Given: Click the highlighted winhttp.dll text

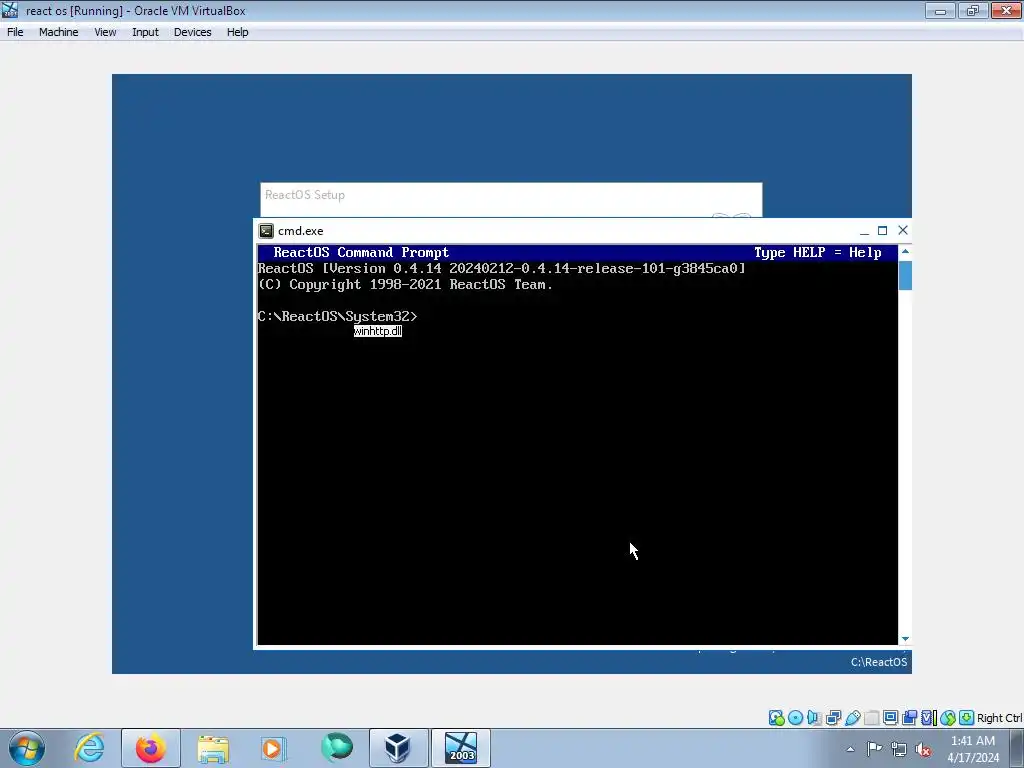Looking at the screenshot, I should point(377,331).
